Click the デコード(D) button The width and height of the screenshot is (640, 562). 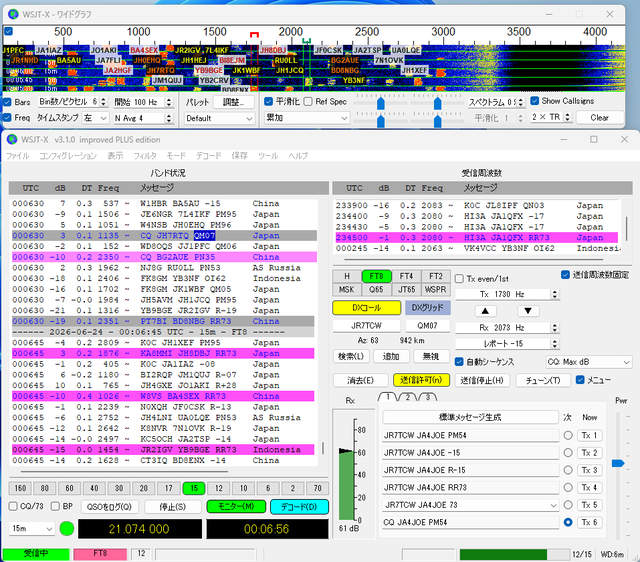click(299, 506)
